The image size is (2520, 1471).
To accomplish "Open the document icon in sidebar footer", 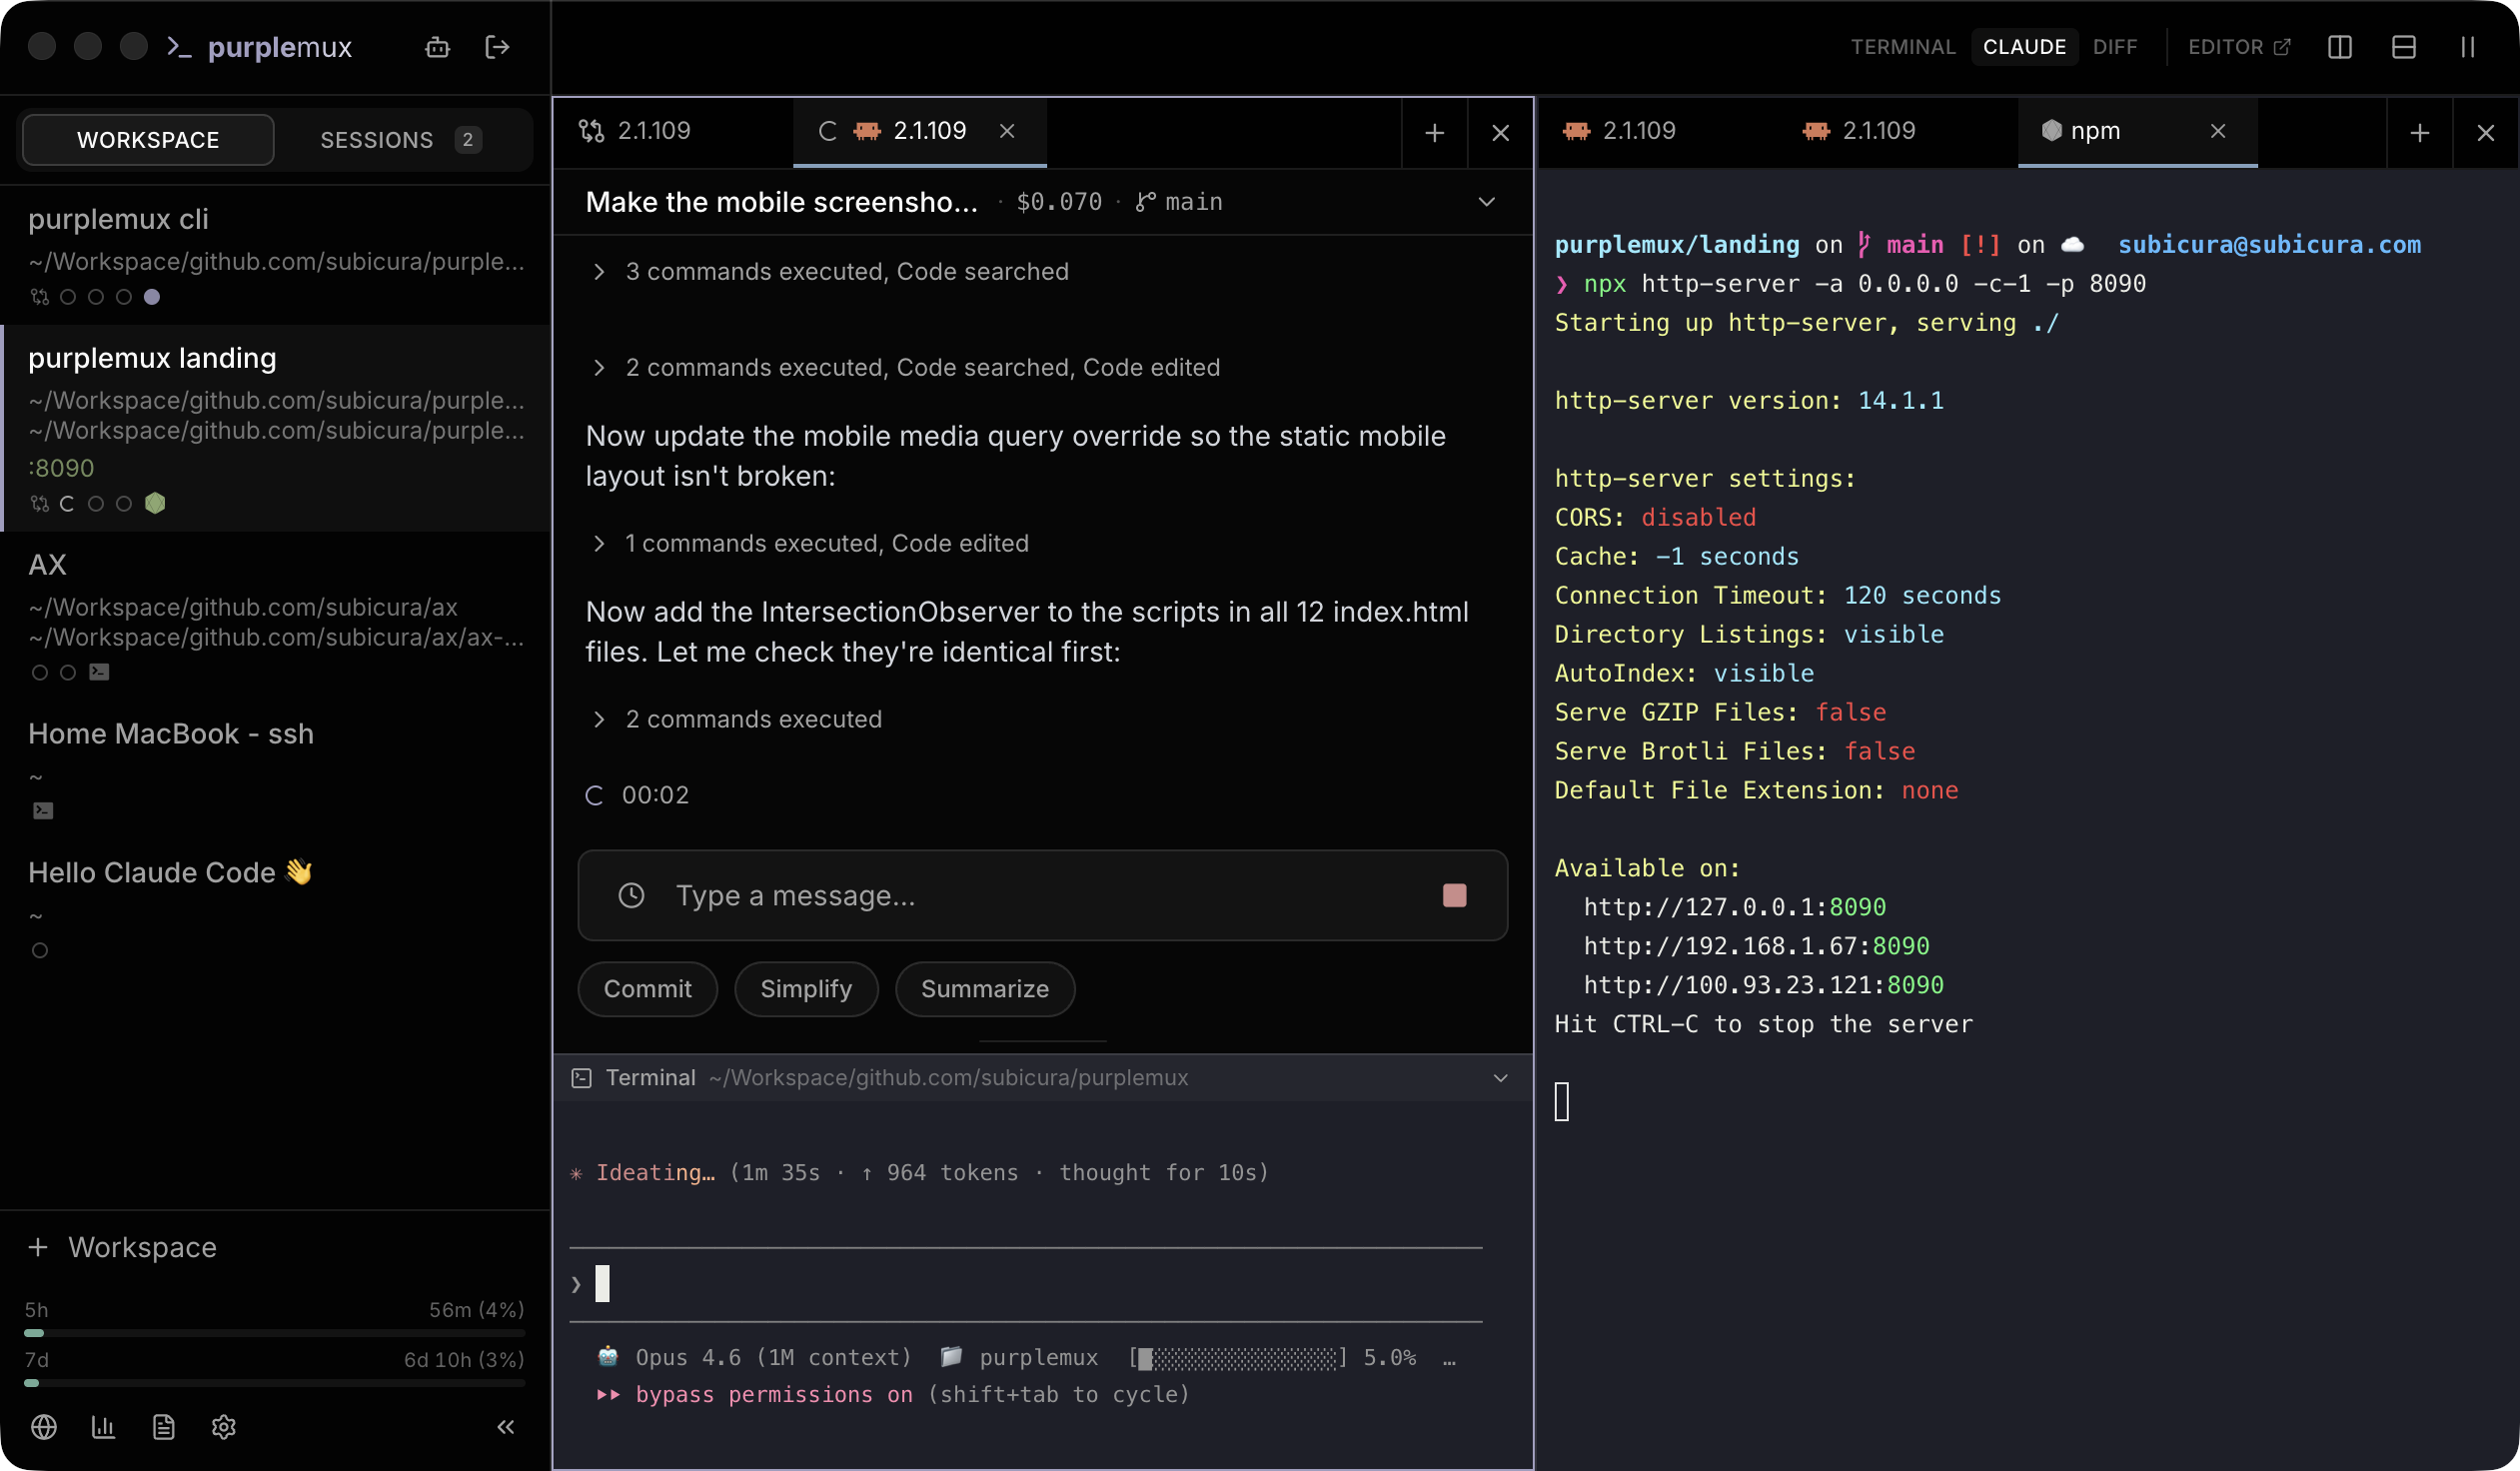I will coord(163,1427).
